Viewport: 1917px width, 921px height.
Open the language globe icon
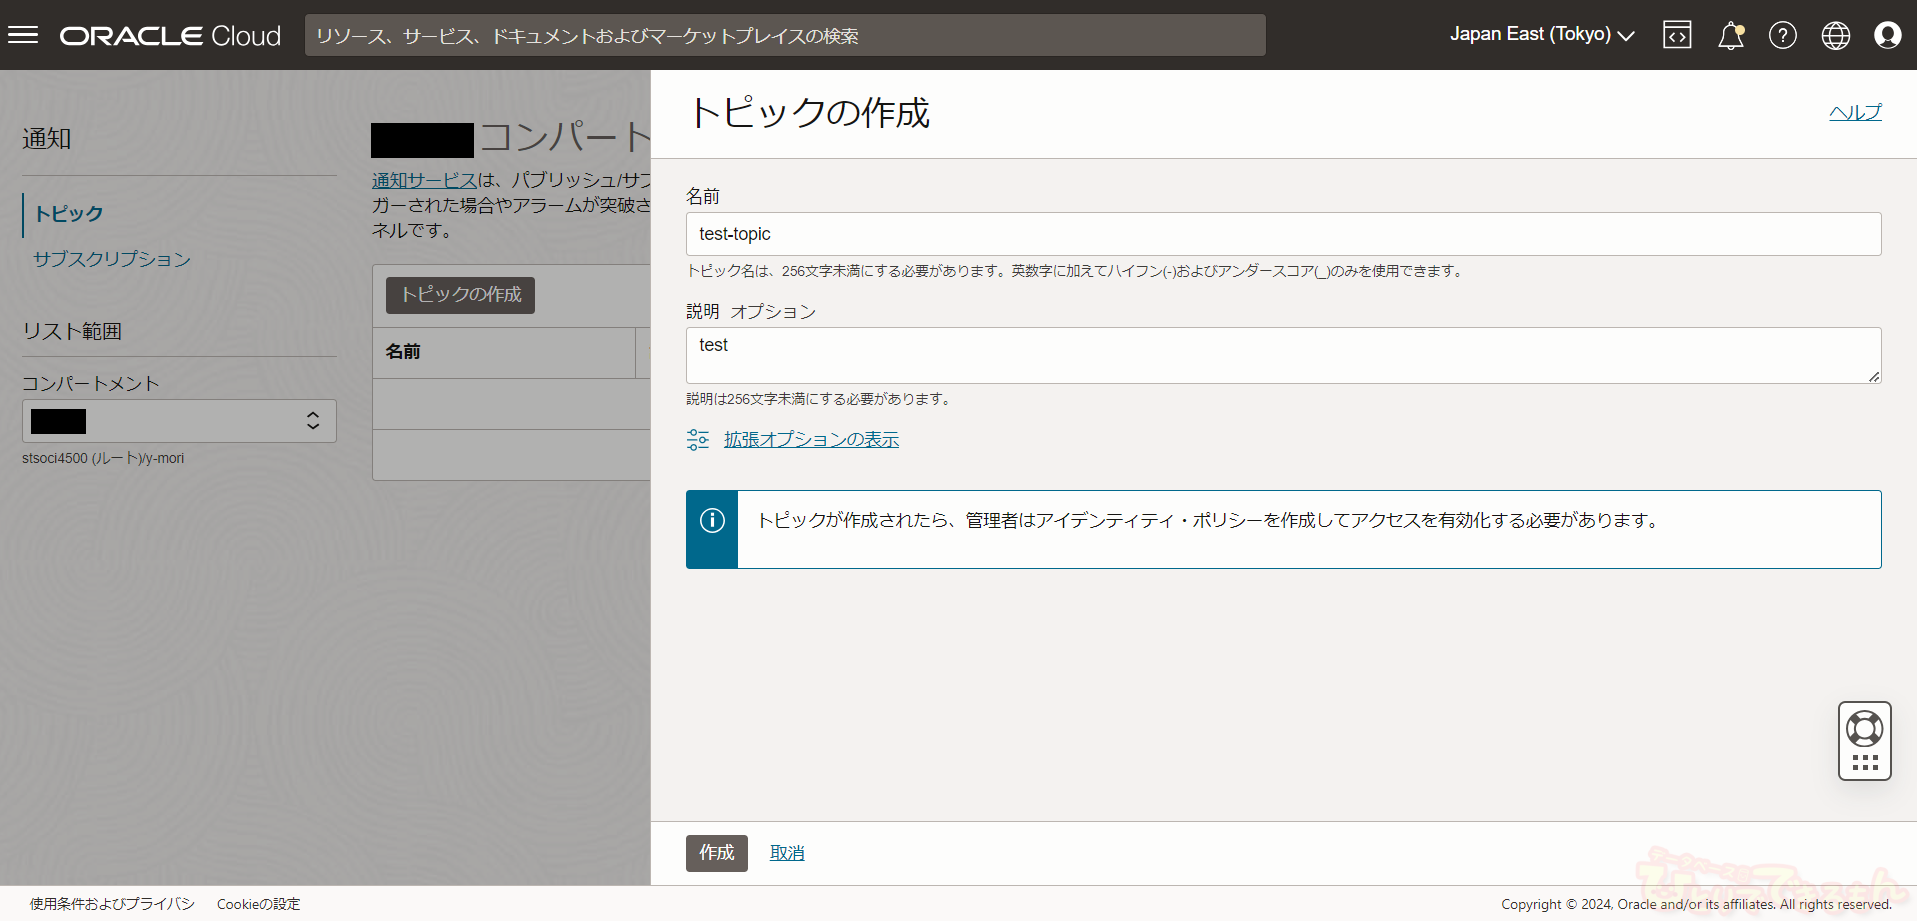coord(1835,35)
